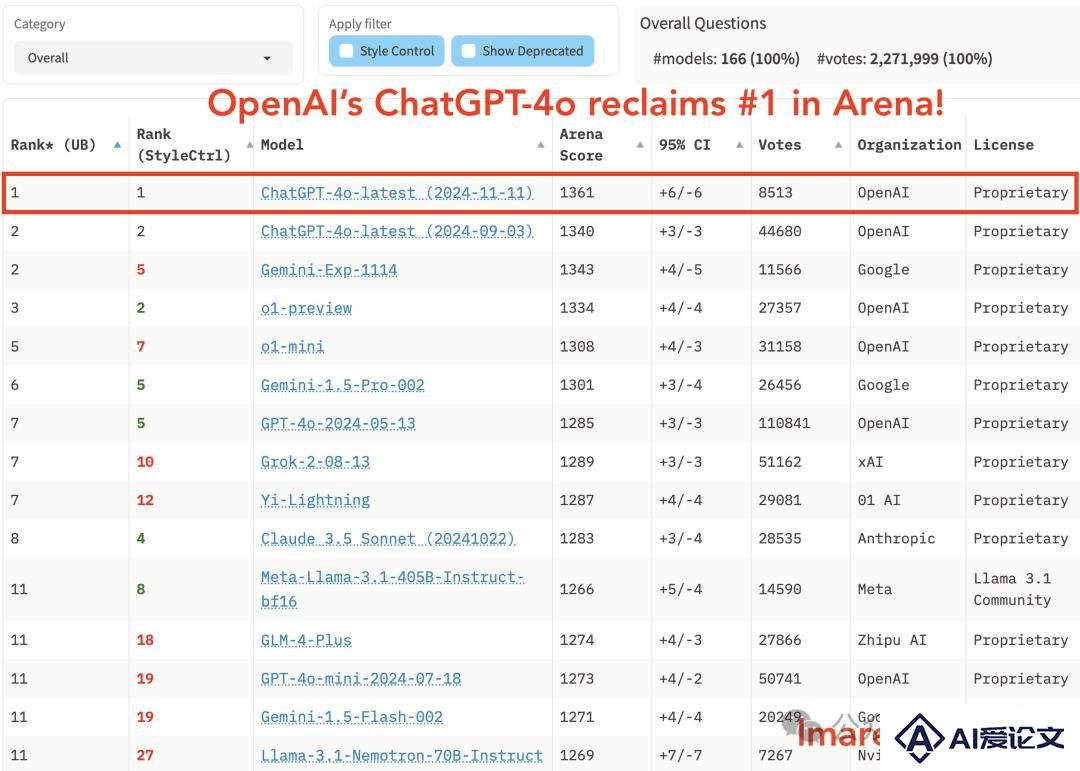Select the Arena Score cell 1343

tap(577, 270)
